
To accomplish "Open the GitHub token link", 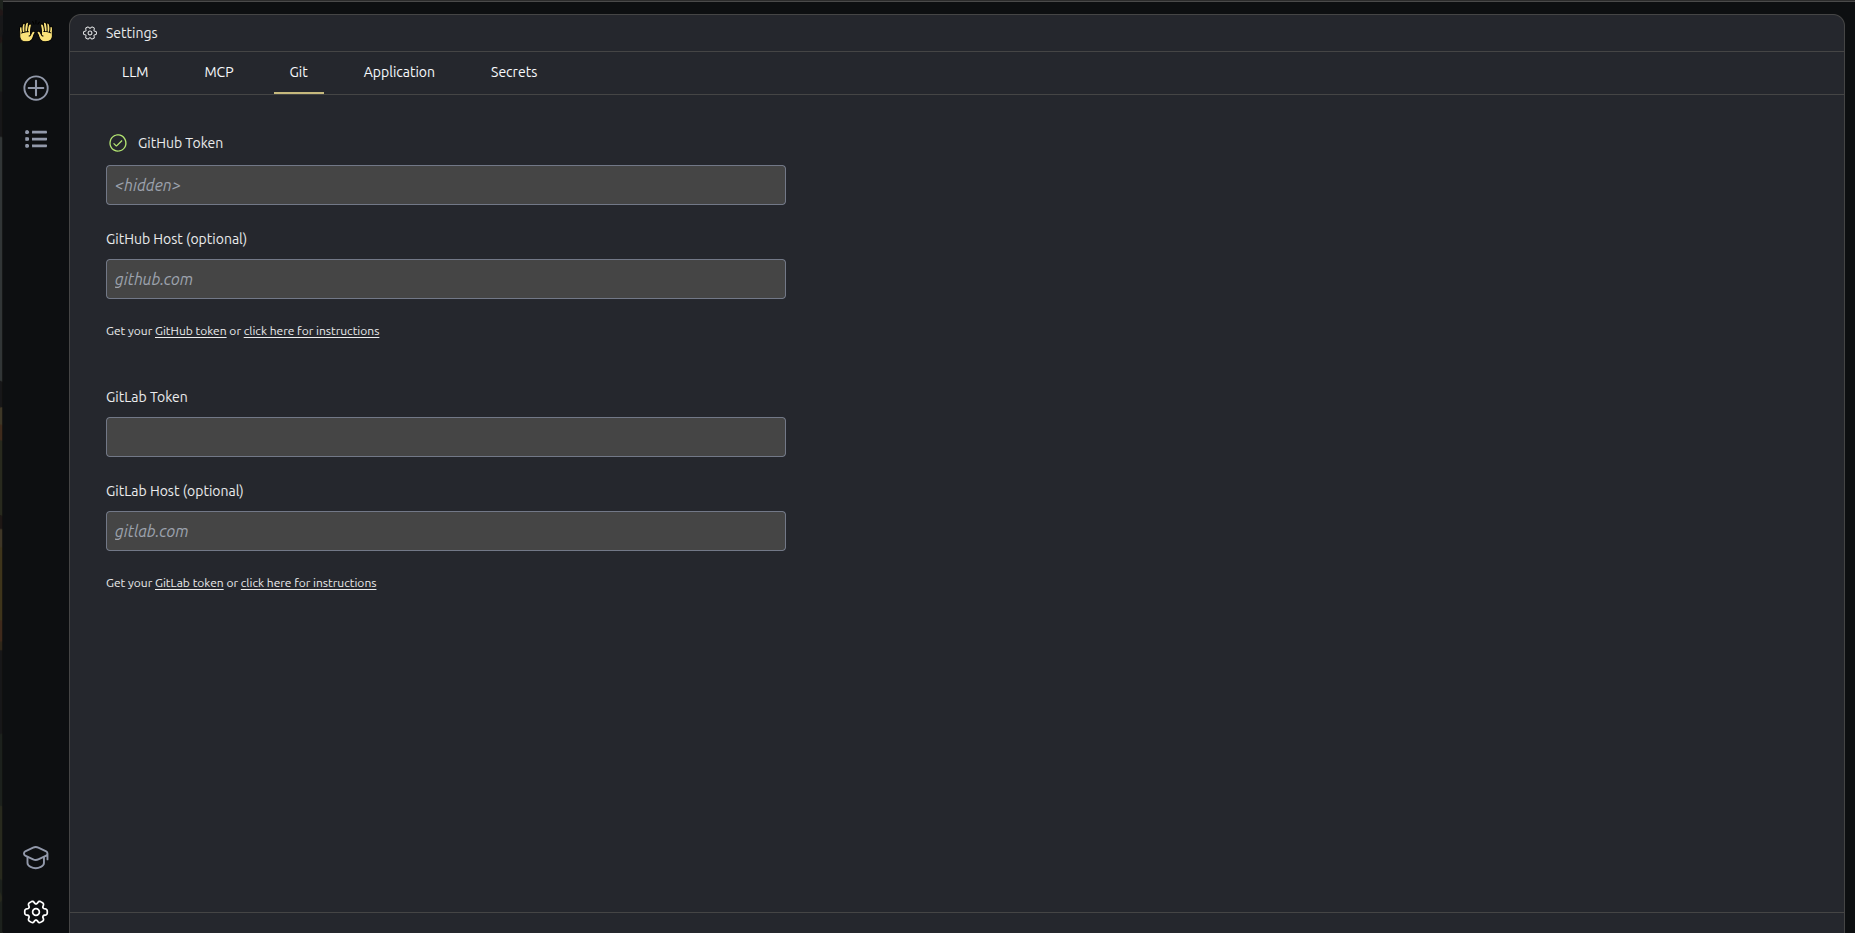I will coord(190,330).
